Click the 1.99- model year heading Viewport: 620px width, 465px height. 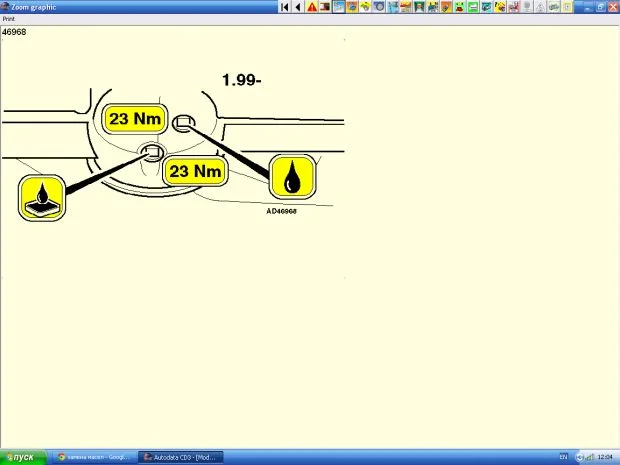coord(241,79)
